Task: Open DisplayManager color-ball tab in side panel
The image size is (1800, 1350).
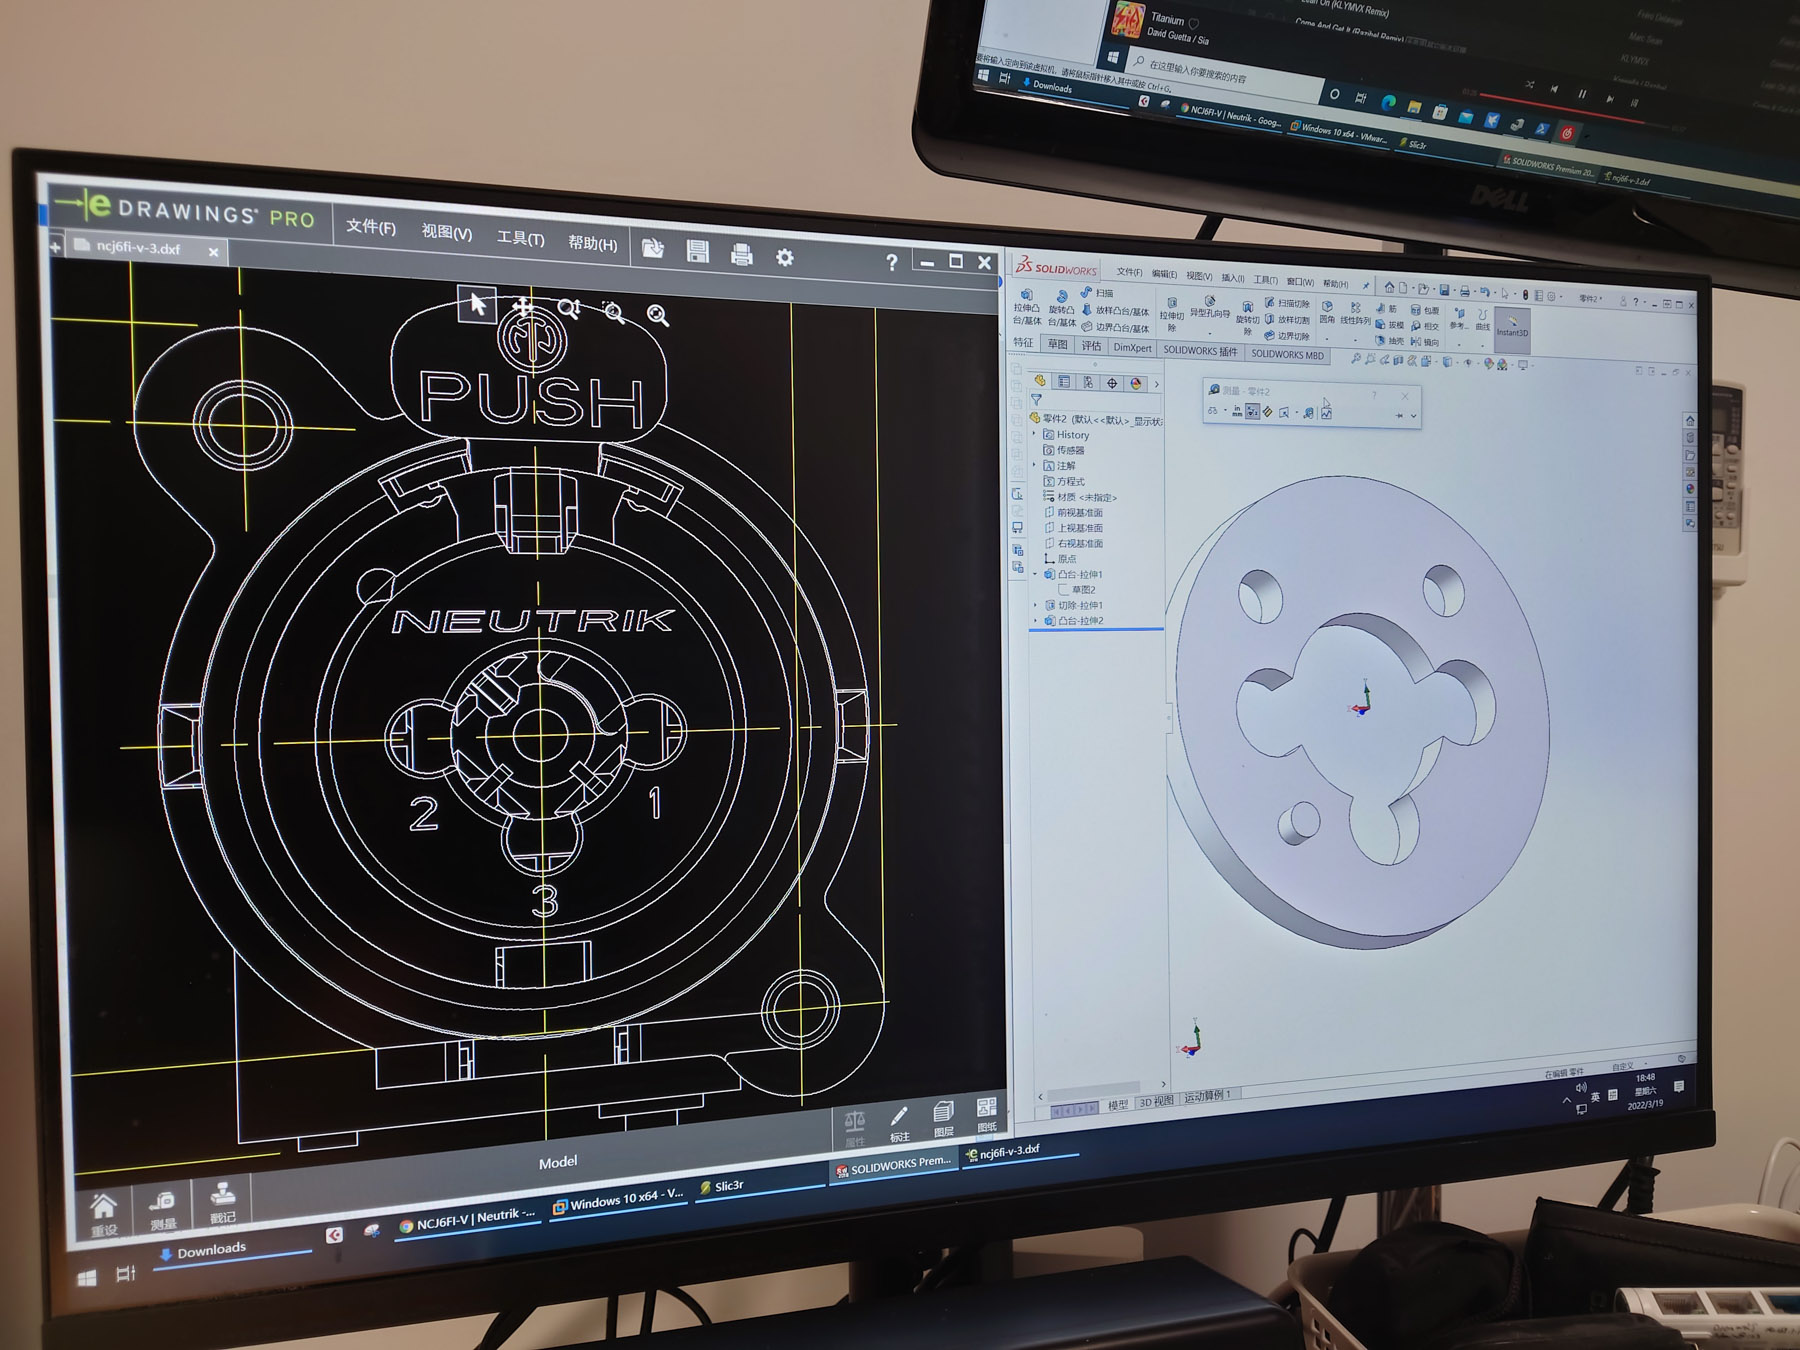Action: tap(1136, 384)
